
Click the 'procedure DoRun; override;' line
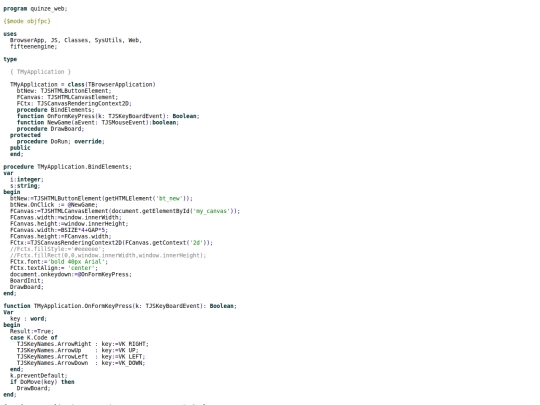pyautogui.click(x=61, y=141)
